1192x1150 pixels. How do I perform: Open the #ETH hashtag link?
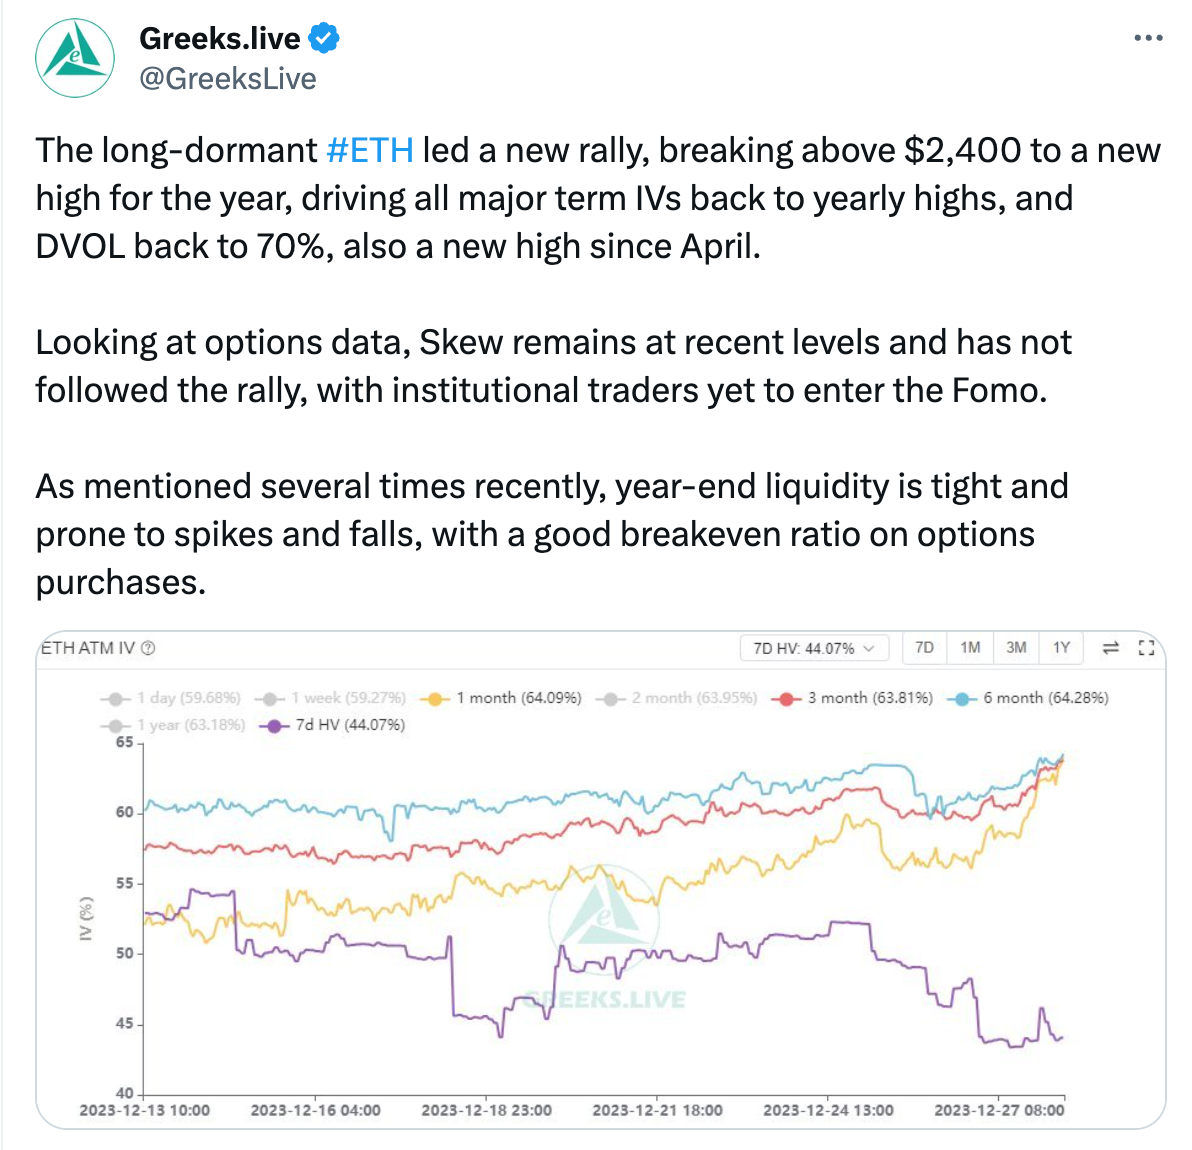click(x=369, y=150)
